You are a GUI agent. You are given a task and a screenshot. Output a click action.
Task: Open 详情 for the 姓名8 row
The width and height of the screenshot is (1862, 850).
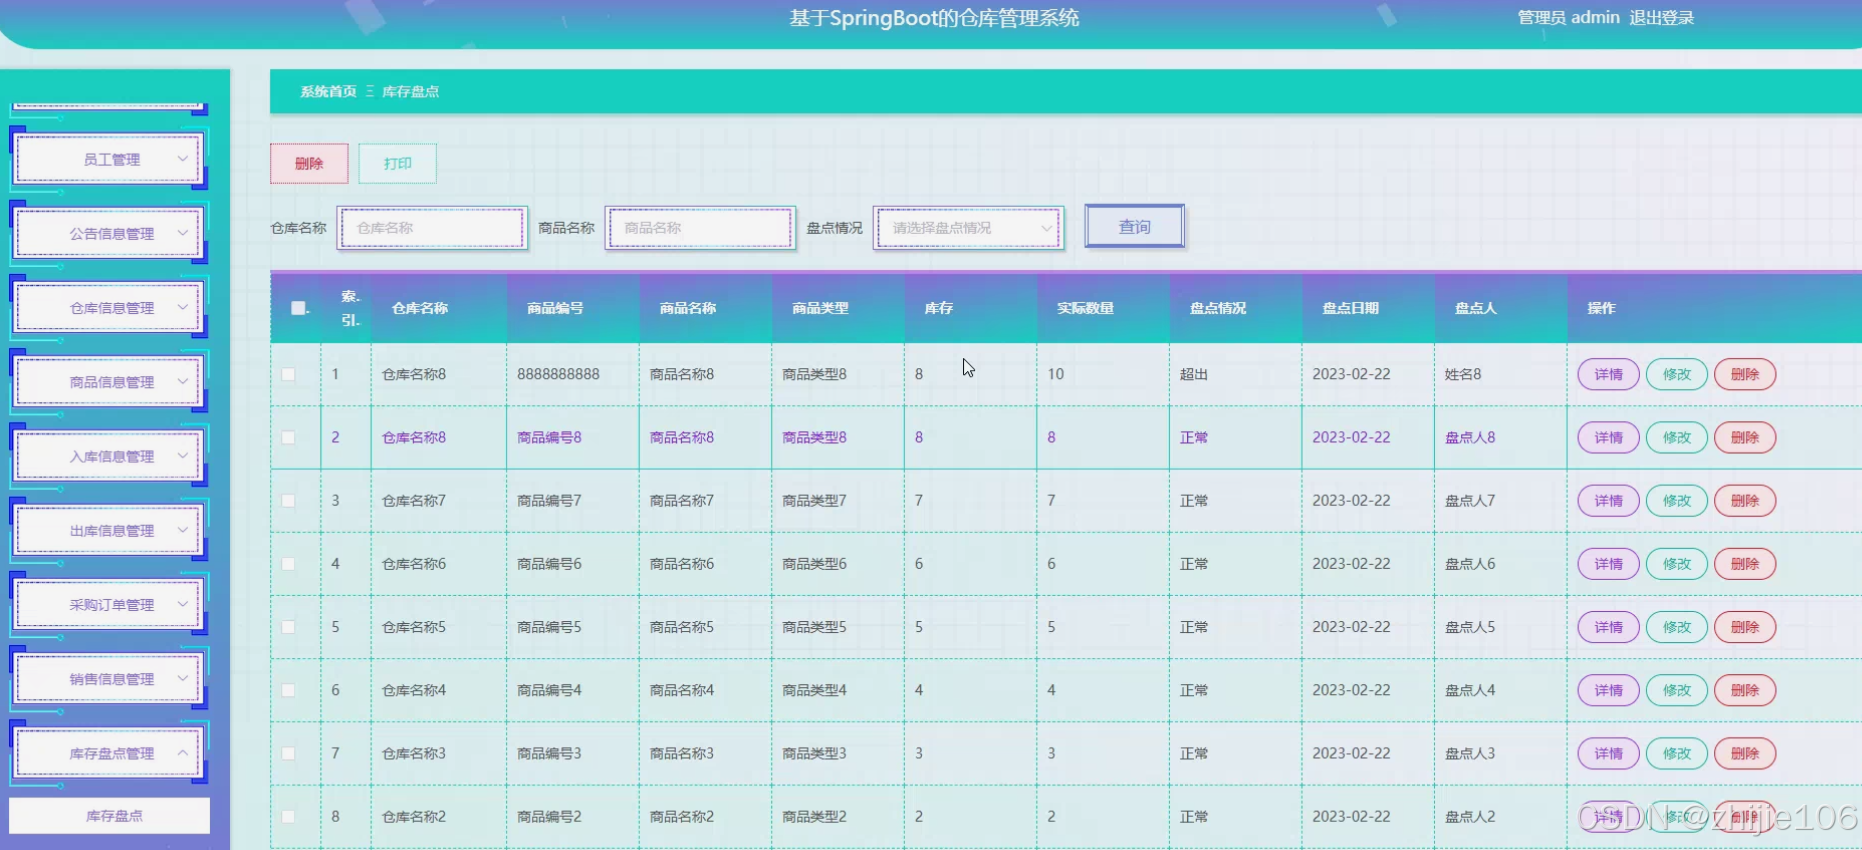click(1608, 374)
